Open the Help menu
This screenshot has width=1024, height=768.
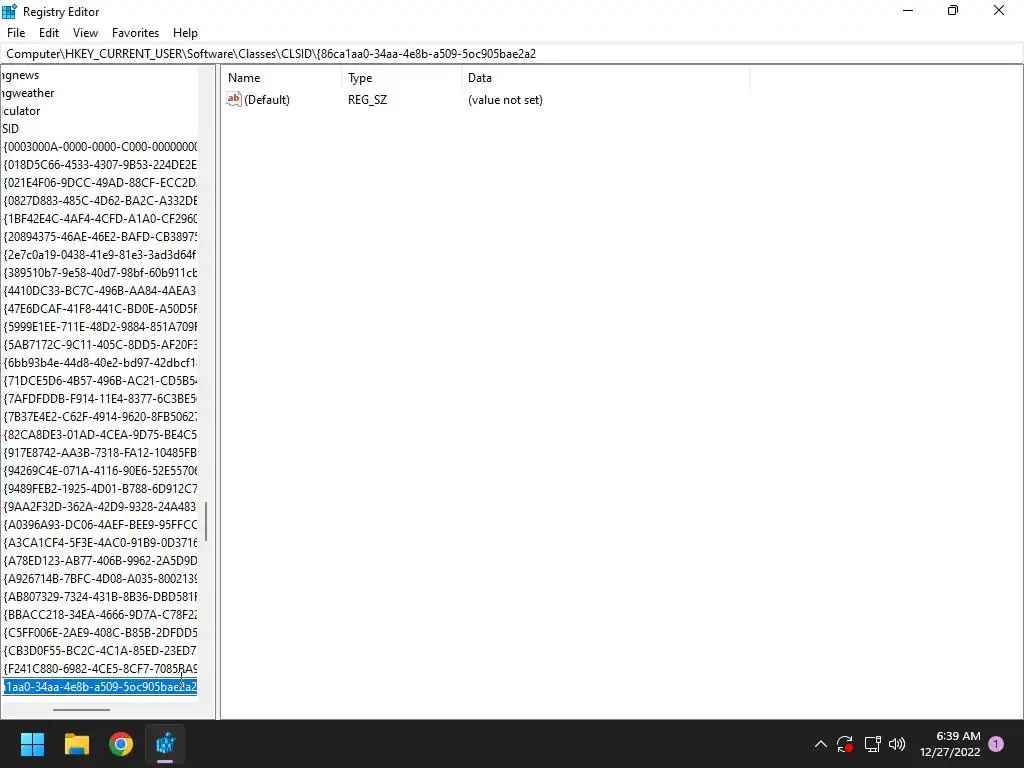coord(185,33)
